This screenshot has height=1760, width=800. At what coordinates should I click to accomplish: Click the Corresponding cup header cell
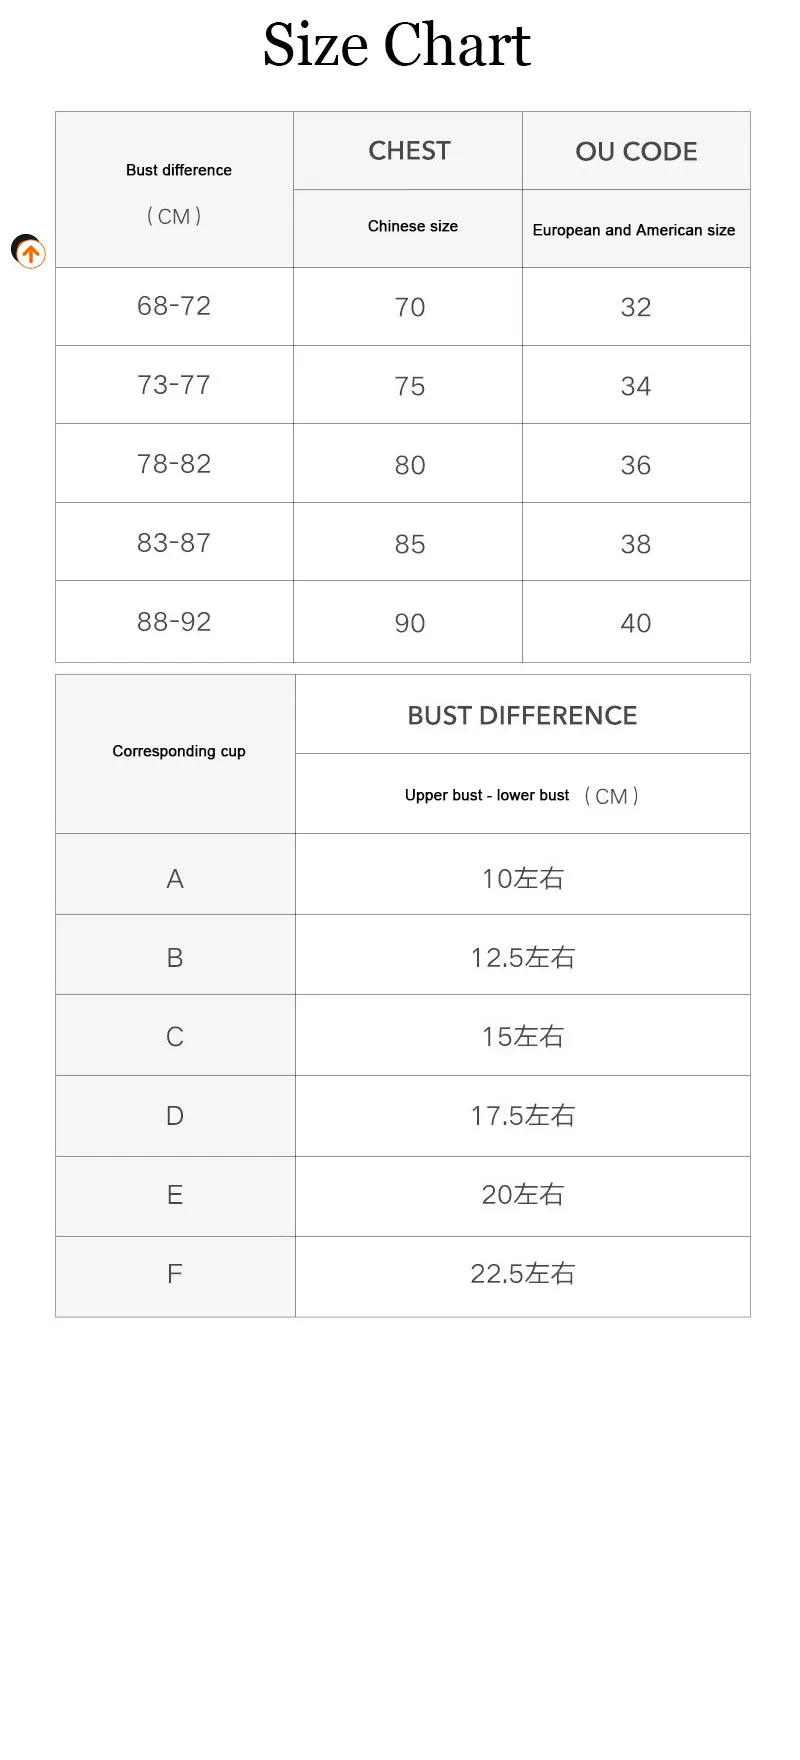coord(178,751)
